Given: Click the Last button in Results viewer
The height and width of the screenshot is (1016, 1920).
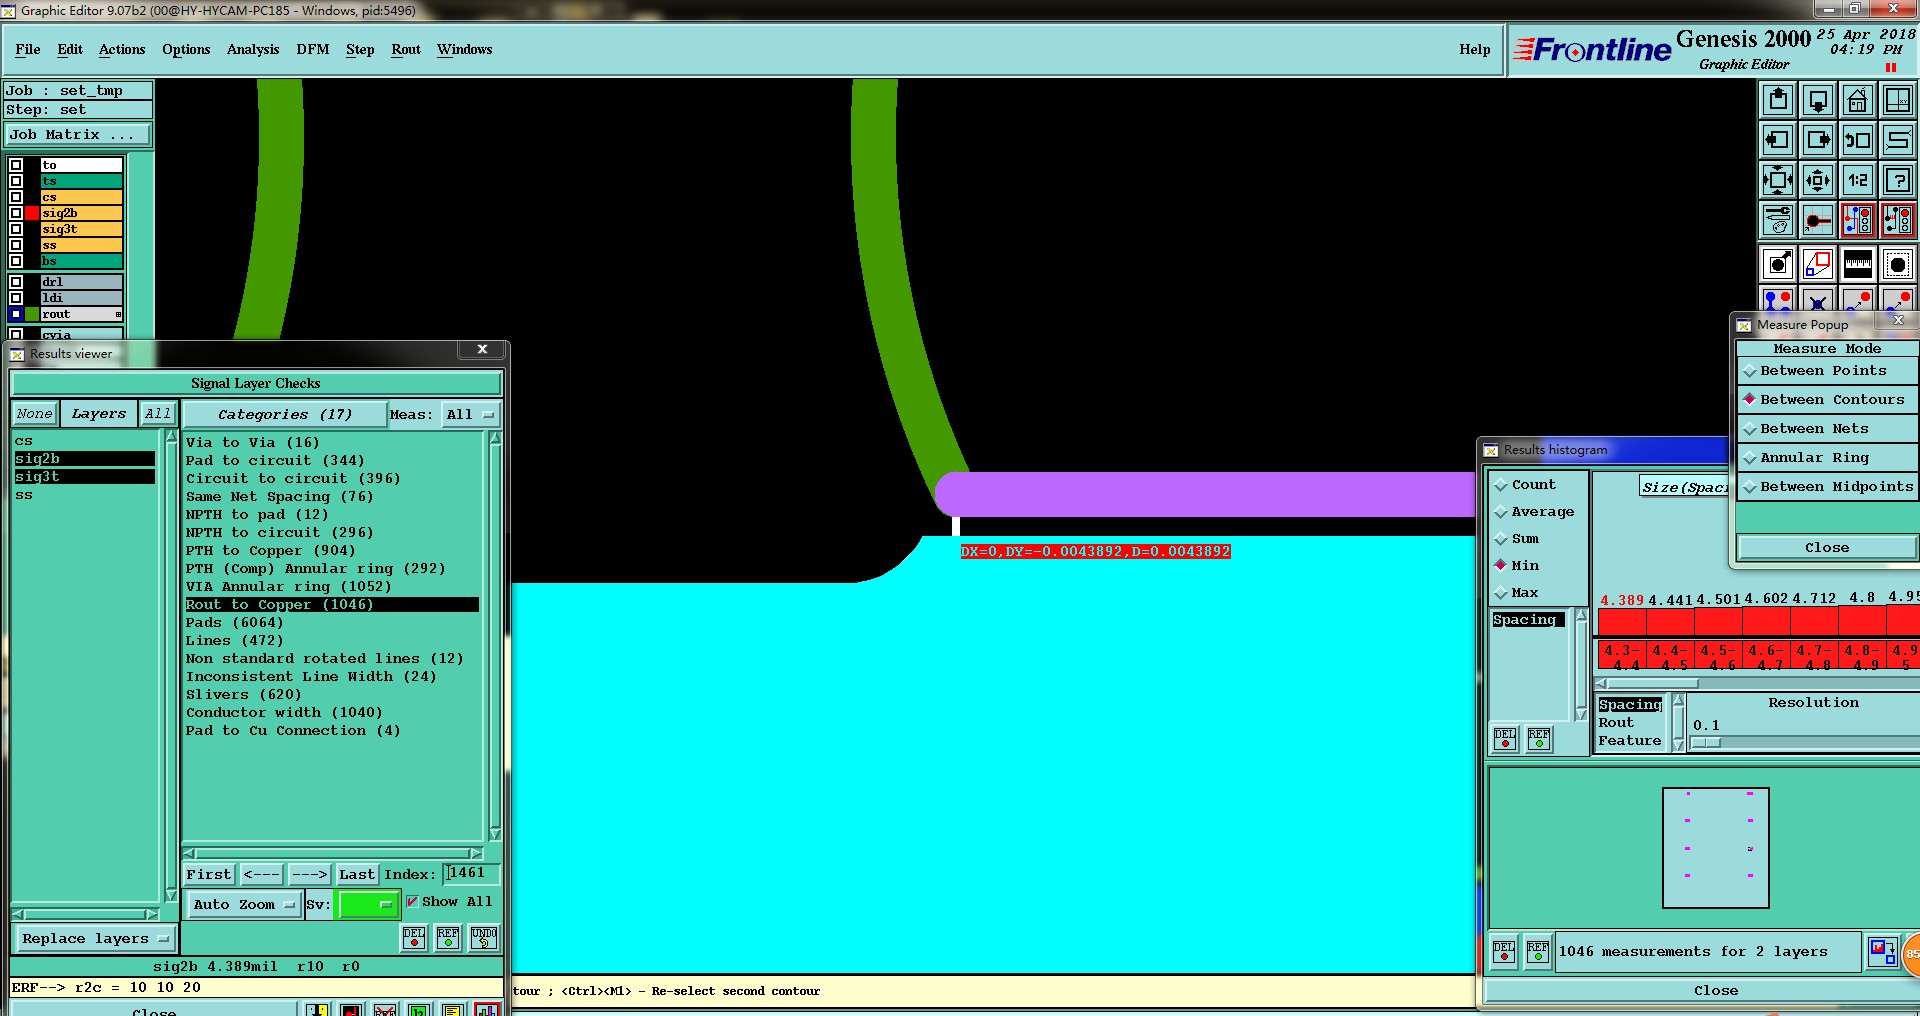Looking at the screenshot, I should [x=357, y=875].
